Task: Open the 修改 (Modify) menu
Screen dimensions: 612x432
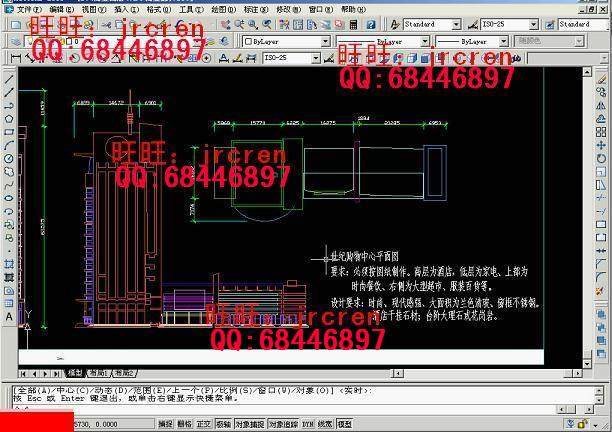Action: click(x=288, y=9)
